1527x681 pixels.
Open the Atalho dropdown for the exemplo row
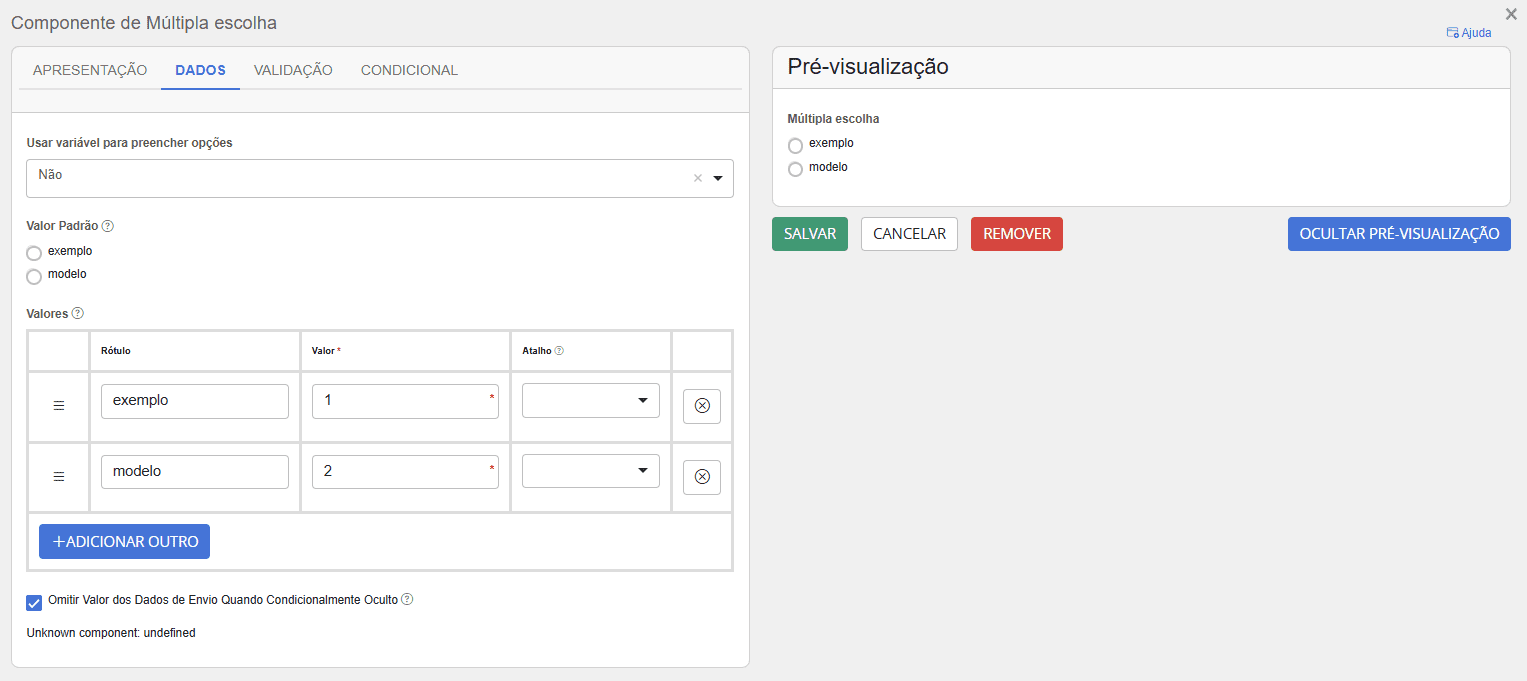tap(591, 401)
